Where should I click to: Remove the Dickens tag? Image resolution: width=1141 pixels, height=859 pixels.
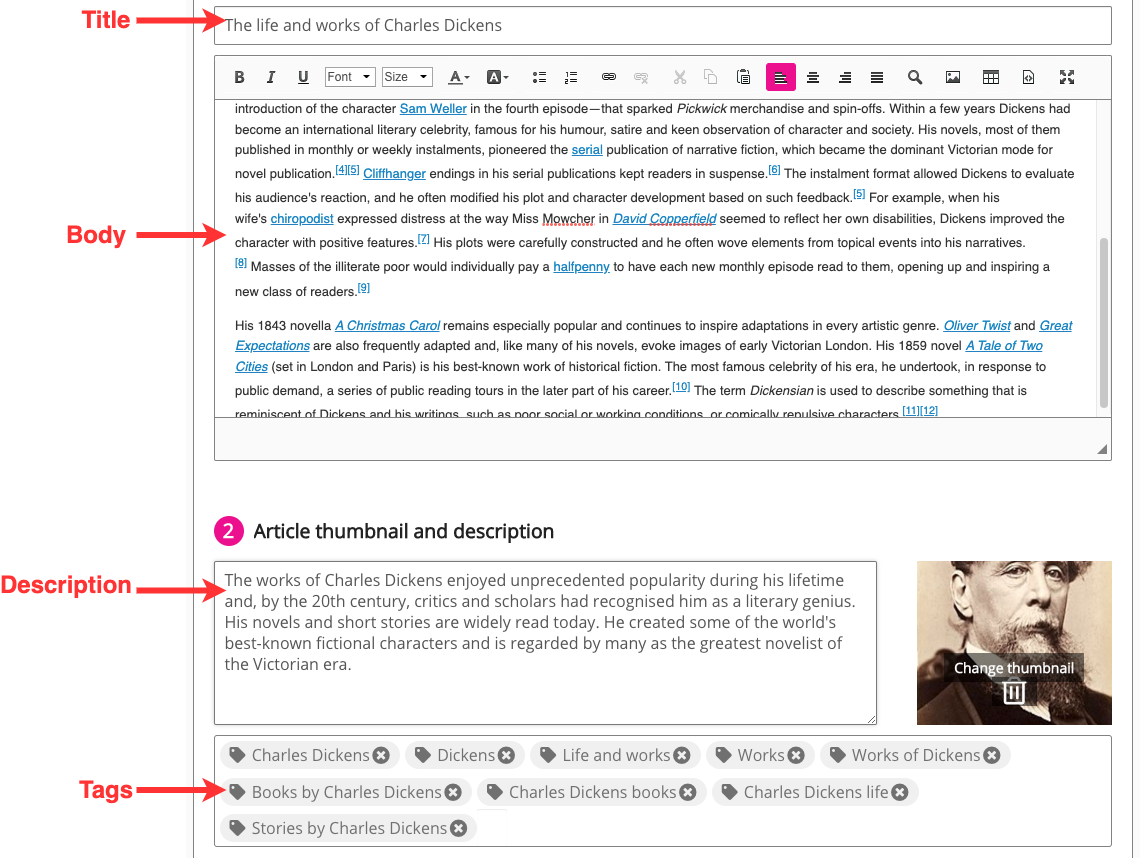click(507, 755)
